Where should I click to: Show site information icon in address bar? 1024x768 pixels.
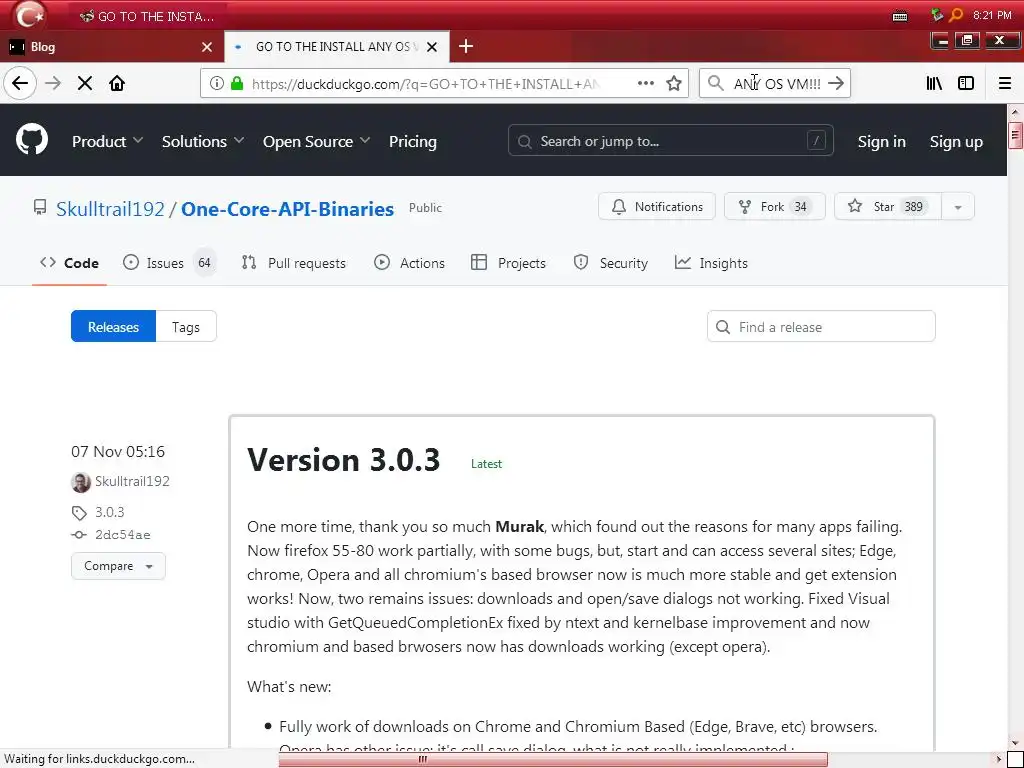coord(217,84)
